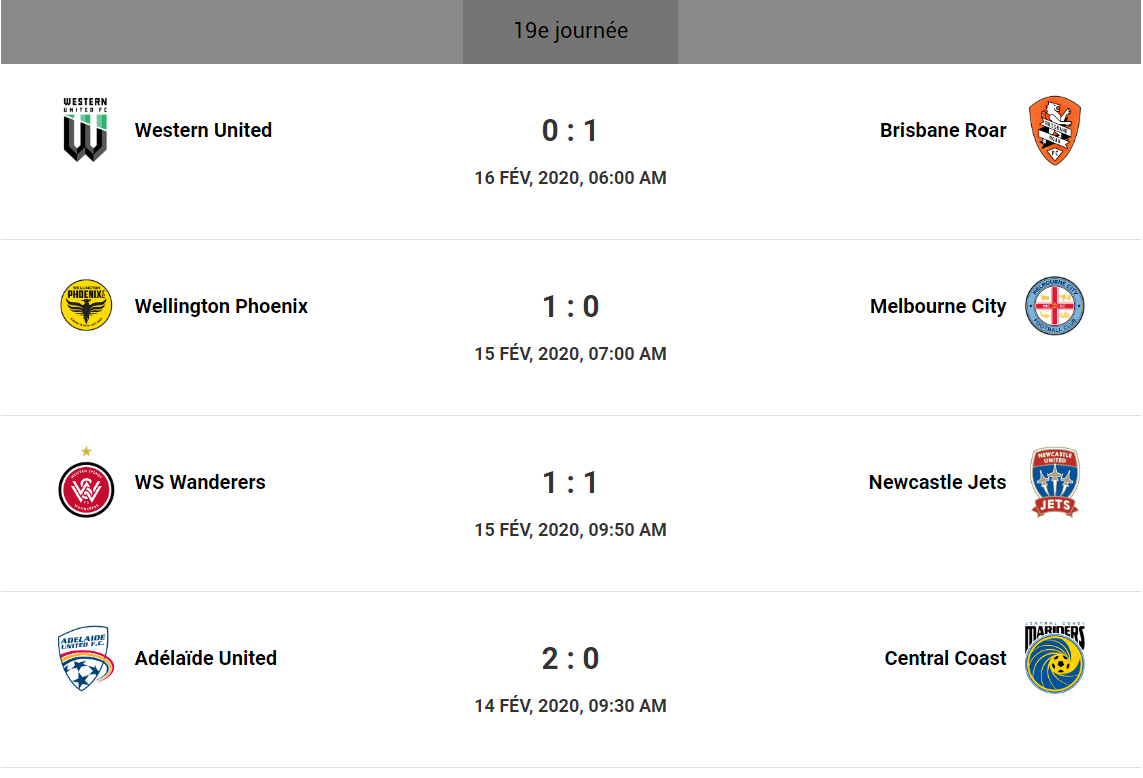Image resolution: width=1143 pixels, height=778 pixels.
Task: Open the Western United team link
Action: [203, 130]
